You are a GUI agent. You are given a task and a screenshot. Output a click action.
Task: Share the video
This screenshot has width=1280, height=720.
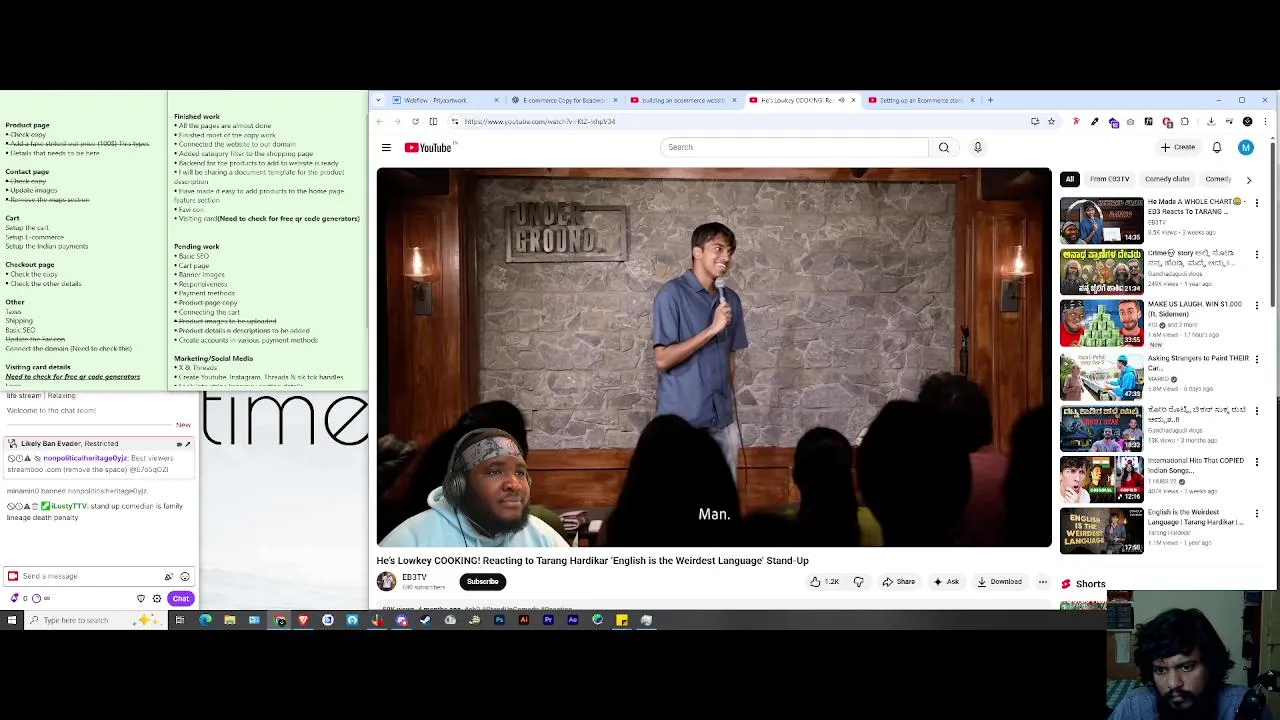(898, 582)
